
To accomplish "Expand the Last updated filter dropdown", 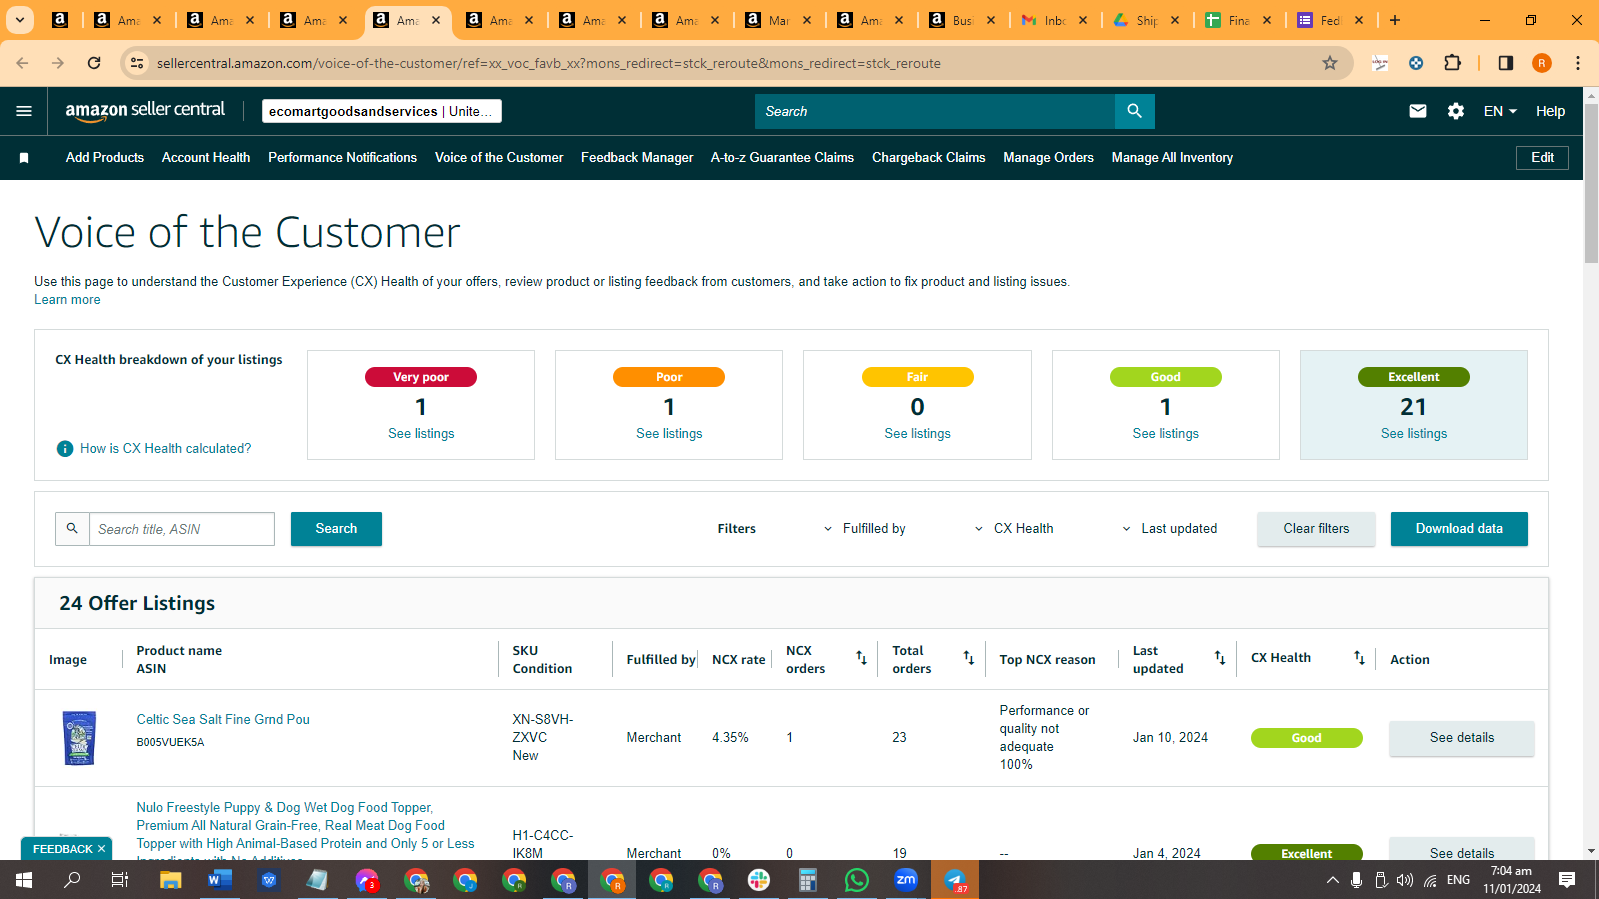I will pos(1169,529).
